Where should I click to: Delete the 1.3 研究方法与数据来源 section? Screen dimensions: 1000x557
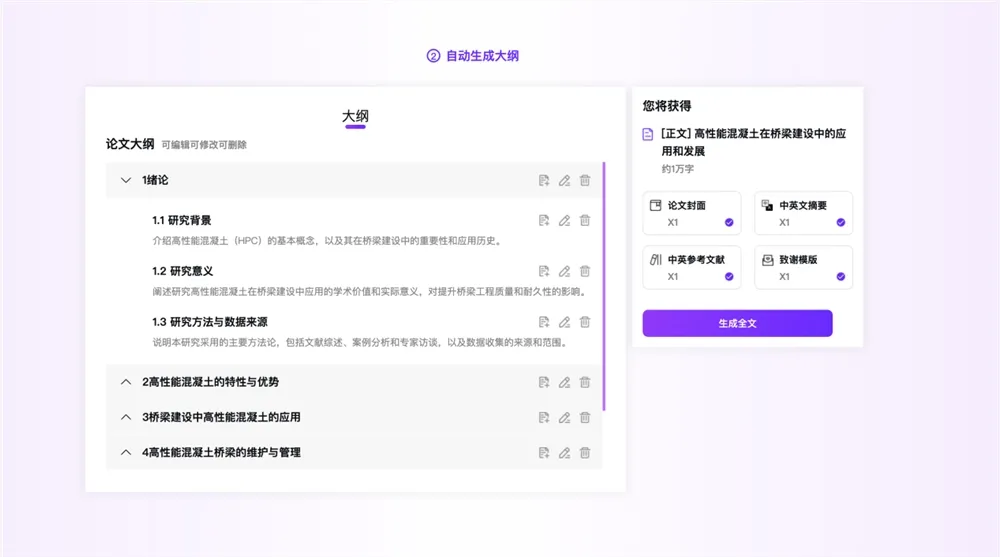[585, 322]
